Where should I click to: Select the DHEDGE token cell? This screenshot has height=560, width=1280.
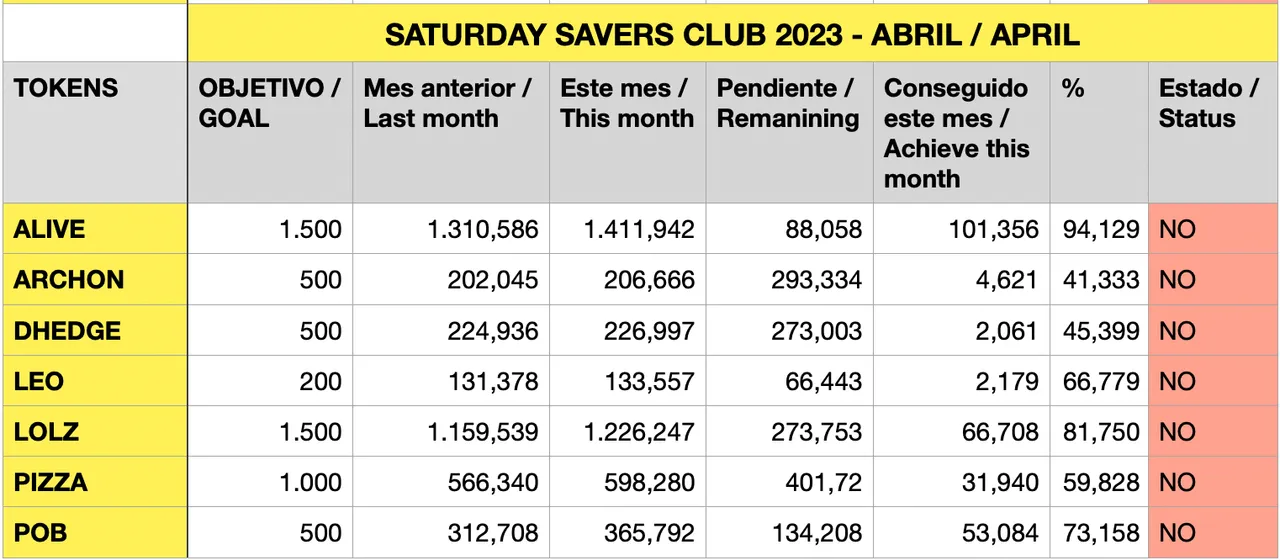pyautogui.click(x=95, y=331)
